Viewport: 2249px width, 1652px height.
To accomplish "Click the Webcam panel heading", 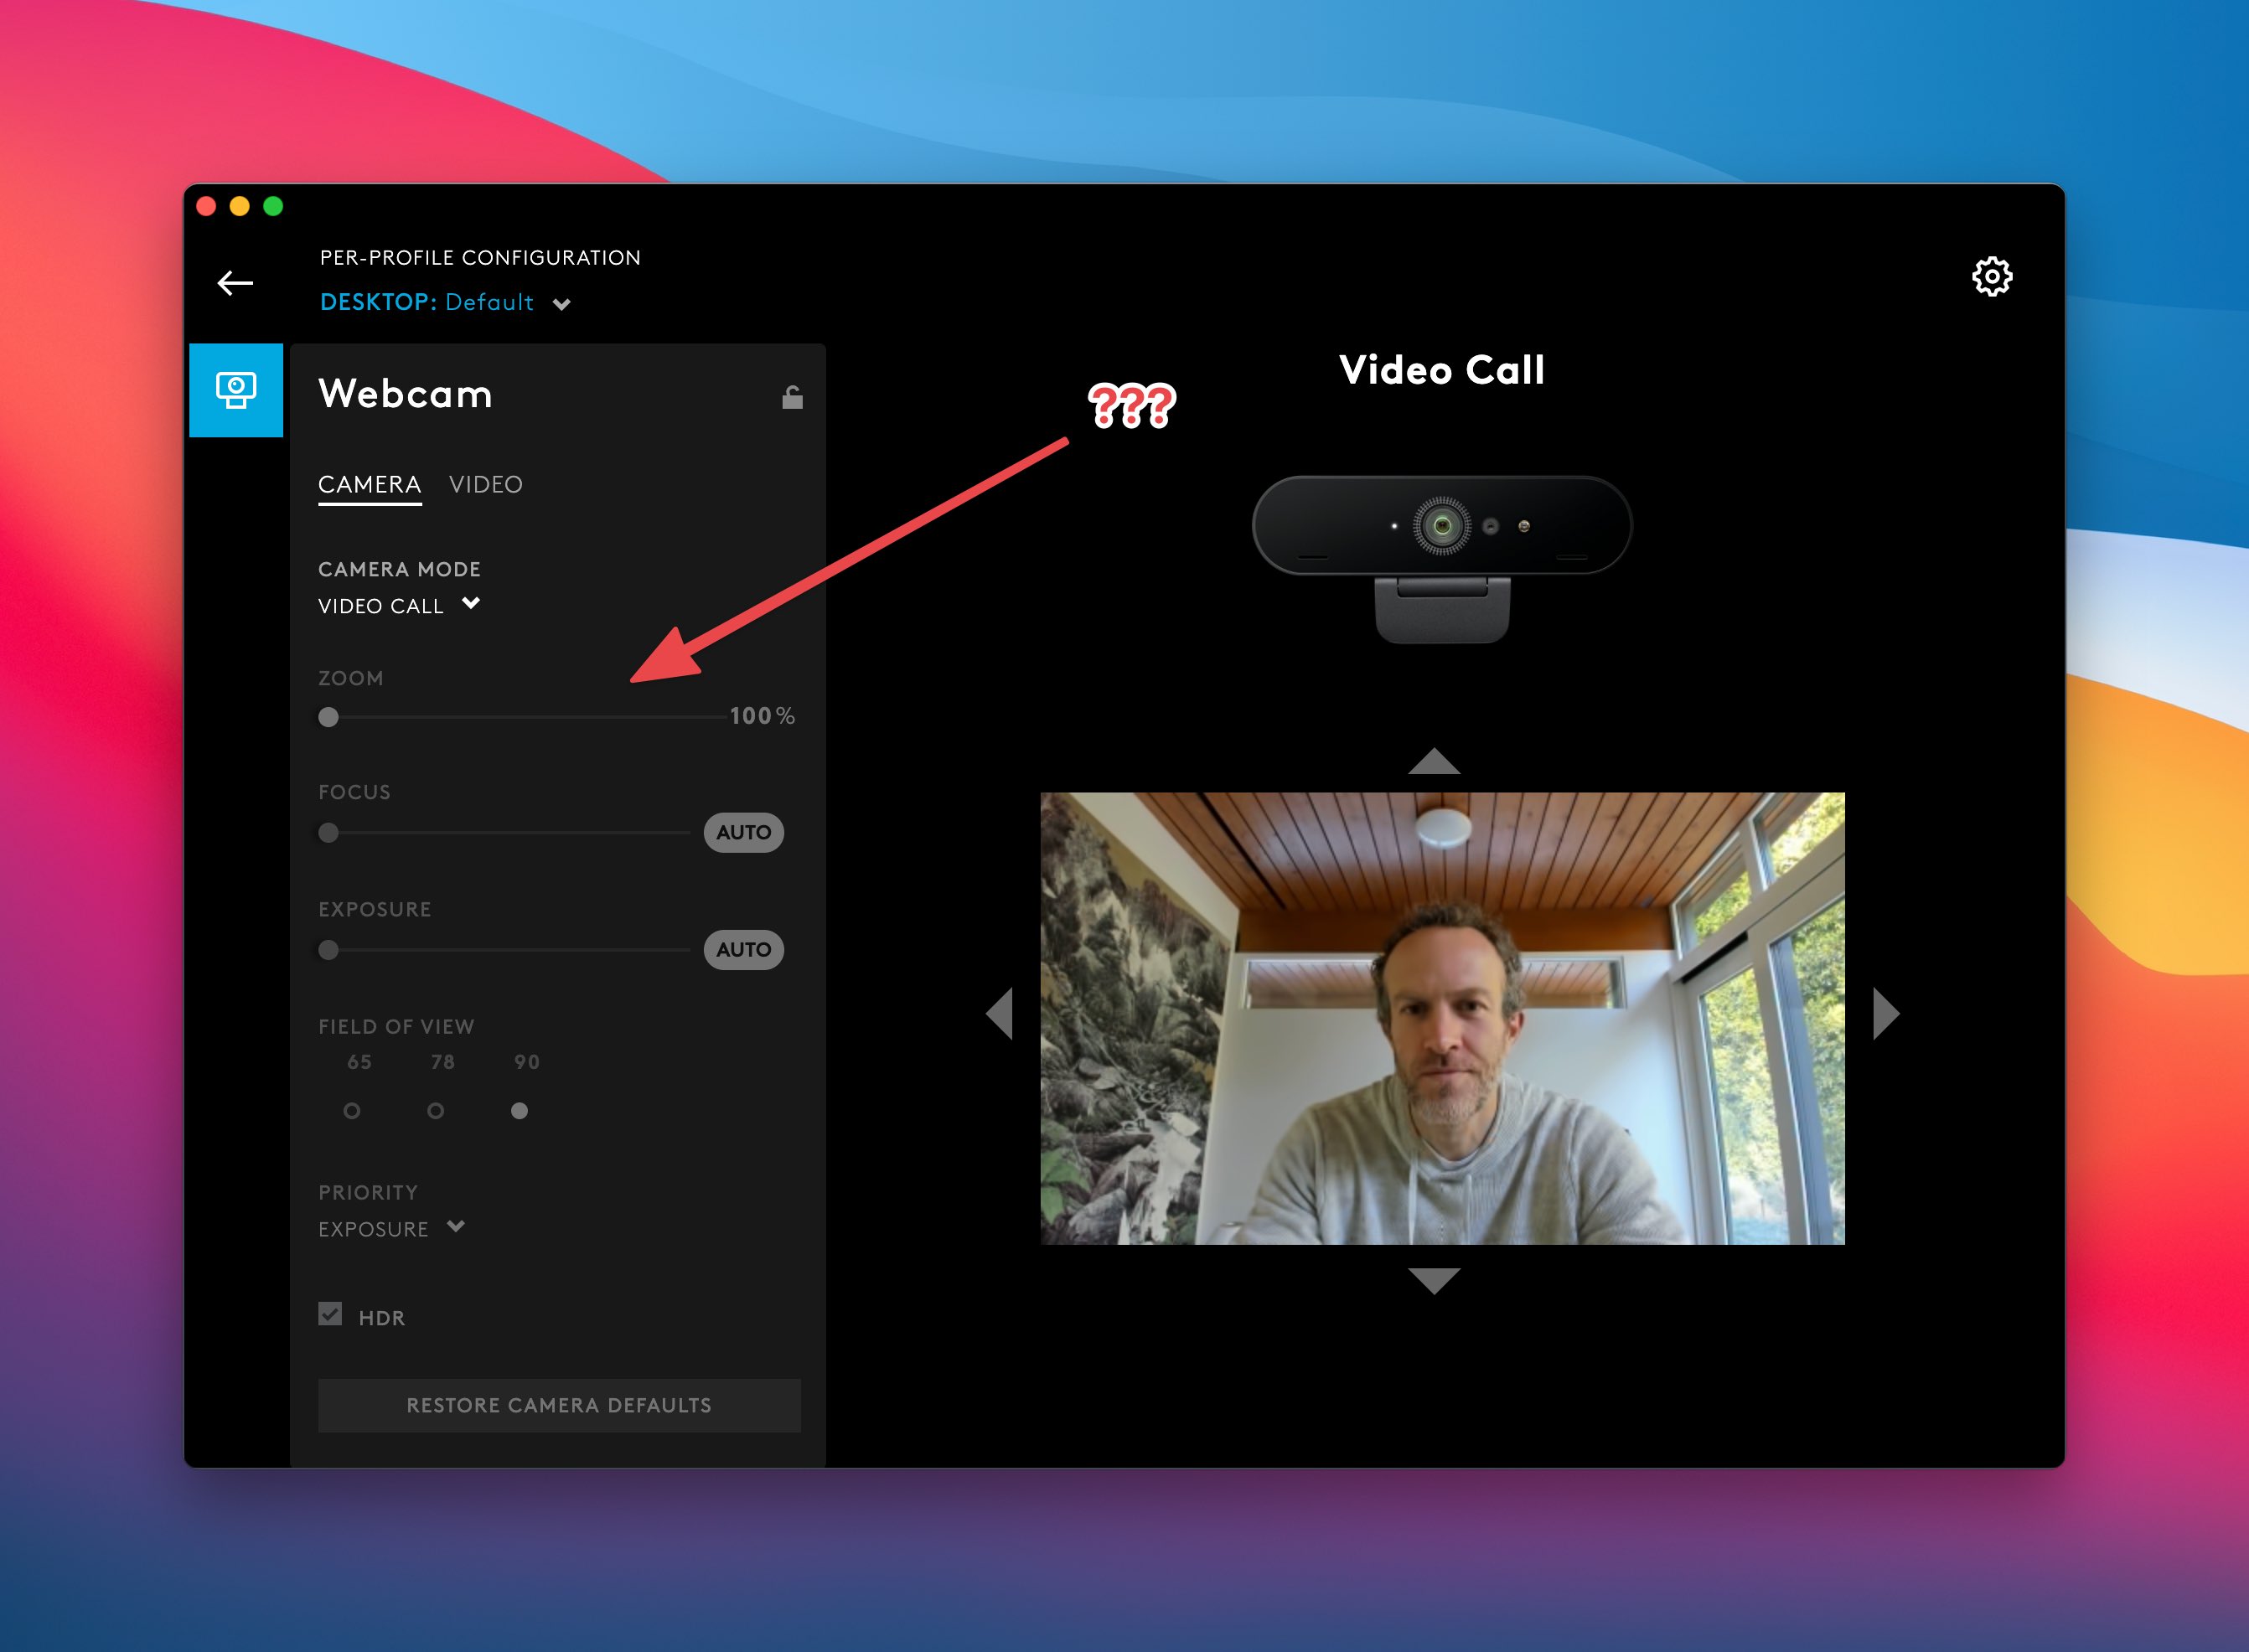I will [x=405, y=394].
